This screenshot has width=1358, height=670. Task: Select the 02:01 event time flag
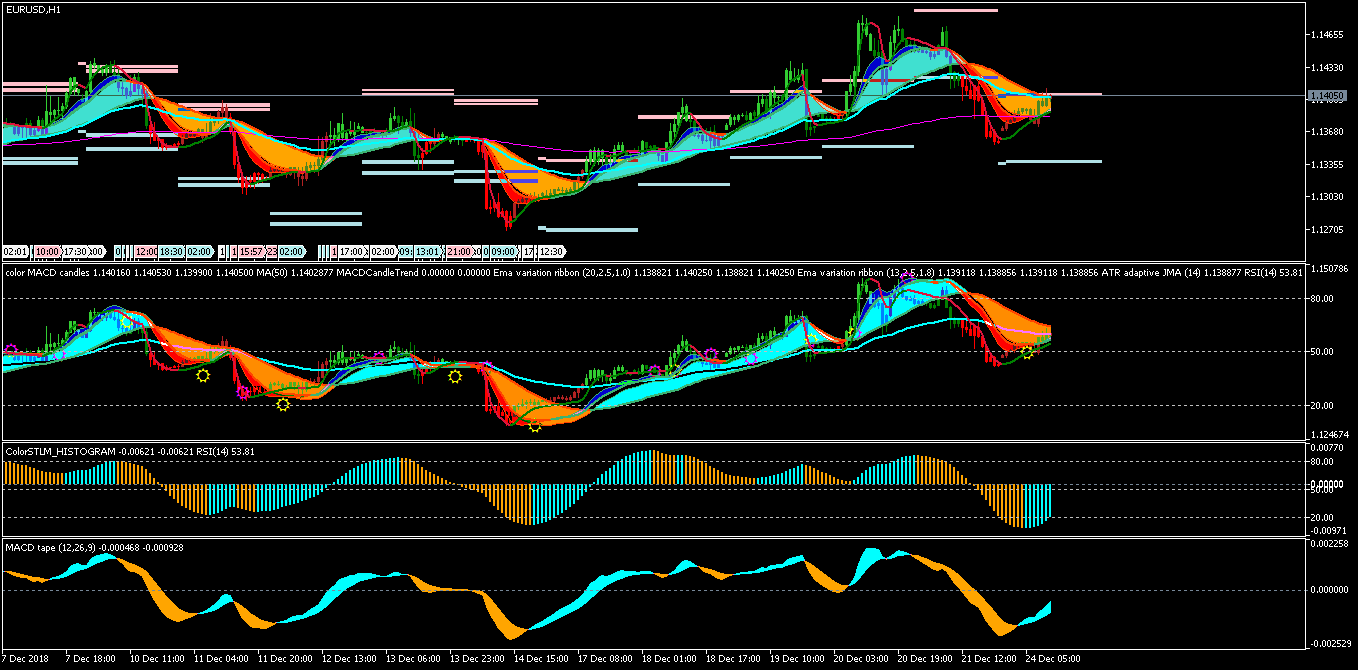pos(16,251)
